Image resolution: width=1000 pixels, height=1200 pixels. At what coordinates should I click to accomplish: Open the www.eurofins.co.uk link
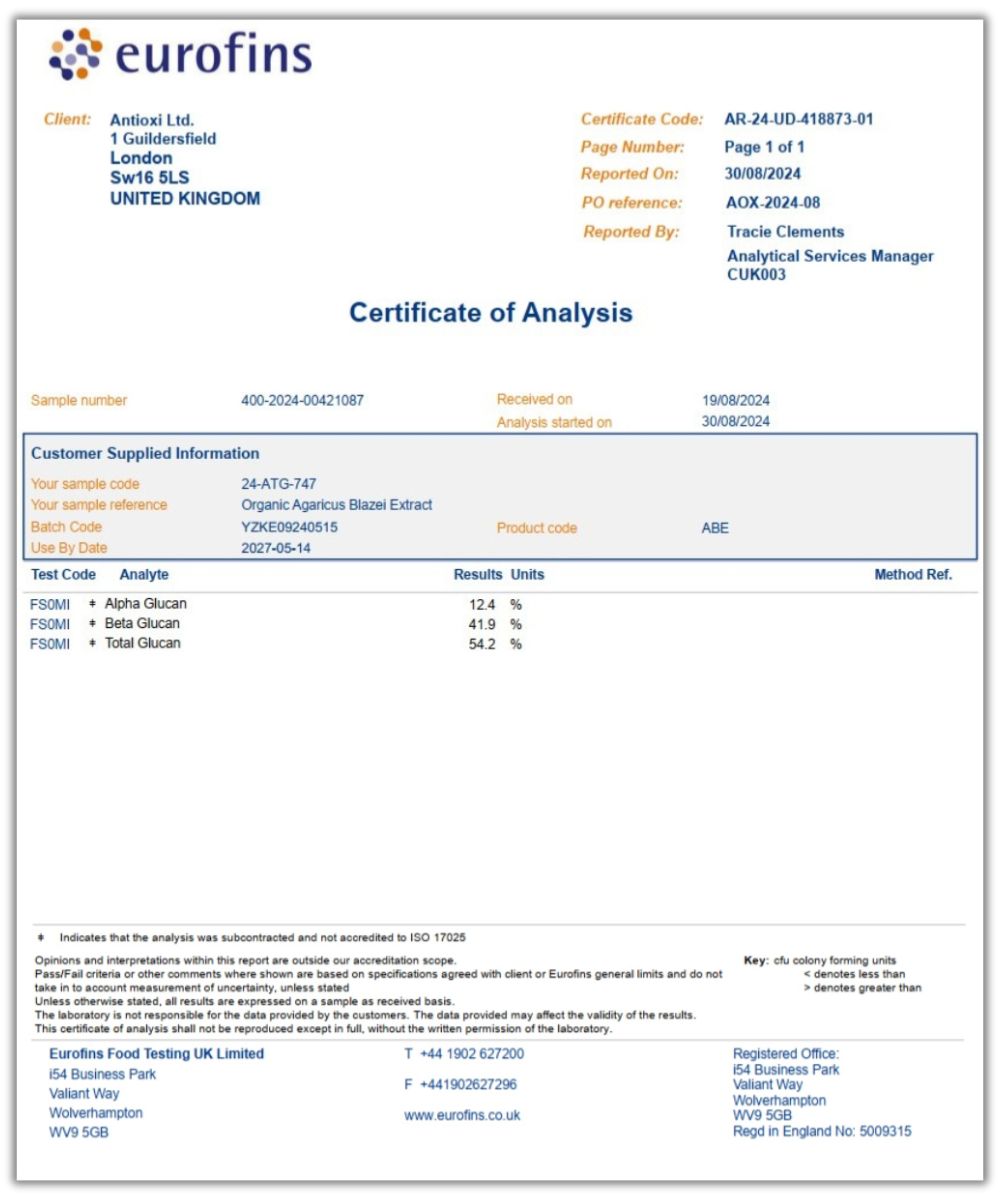[462, 1115]
